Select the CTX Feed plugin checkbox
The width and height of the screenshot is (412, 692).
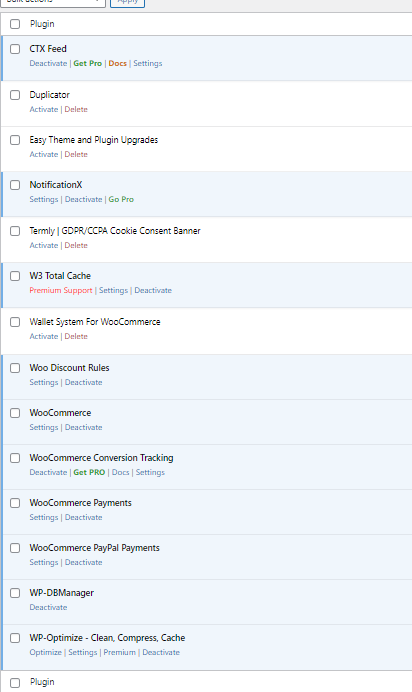tap(15, 49)
